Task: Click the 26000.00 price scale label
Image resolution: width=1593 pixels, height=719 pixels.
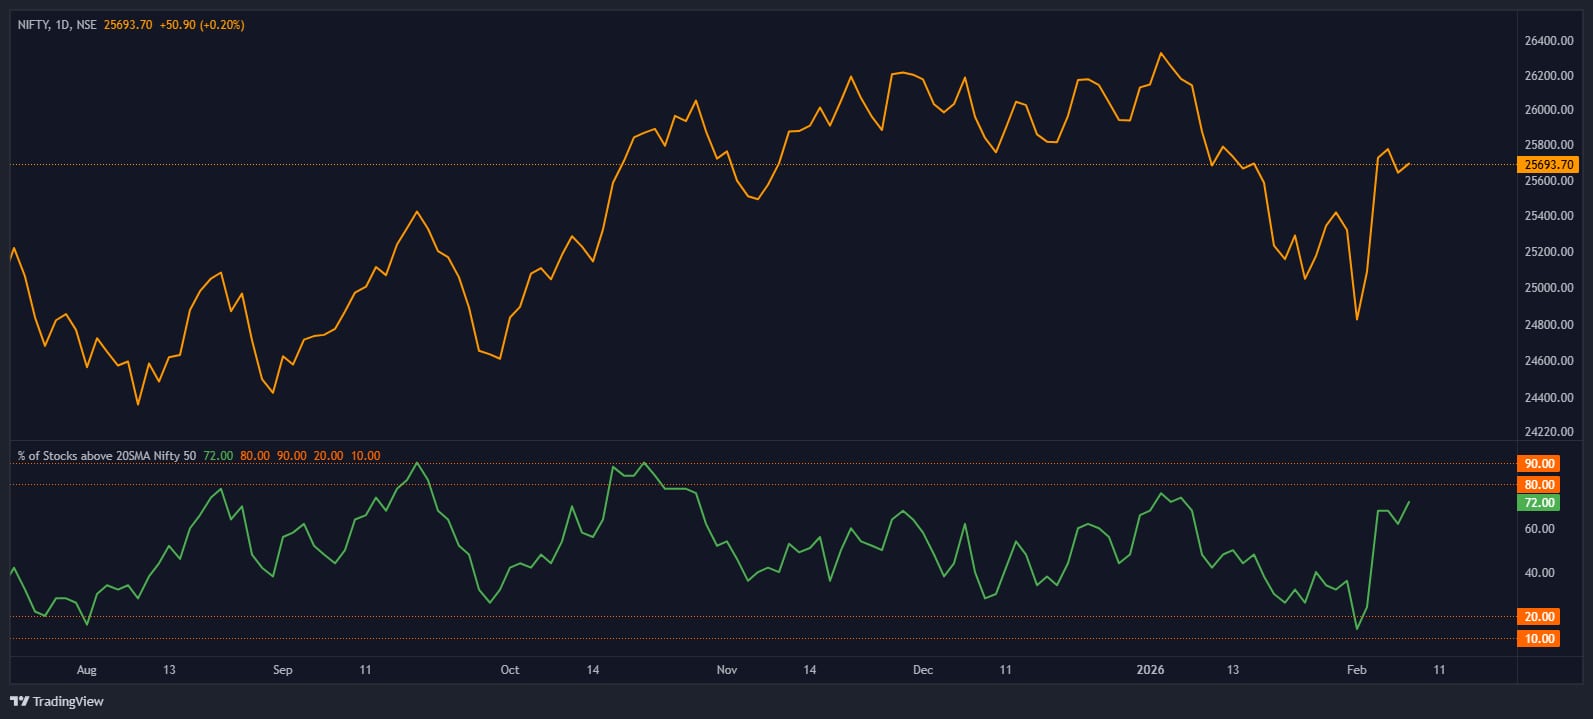Action: (x=1549, y=110)
